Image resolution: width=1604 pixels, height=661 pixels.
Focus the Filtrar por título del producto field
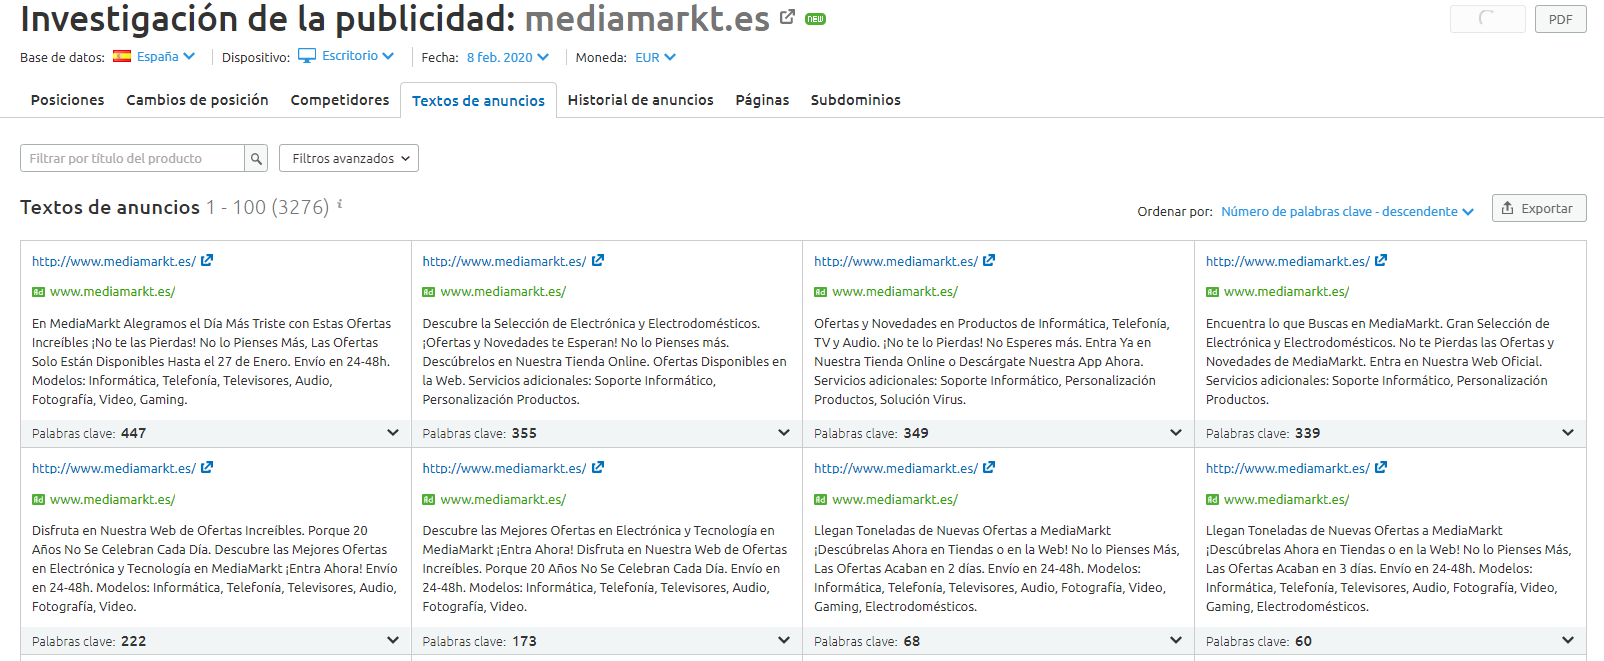click(132, 158)
